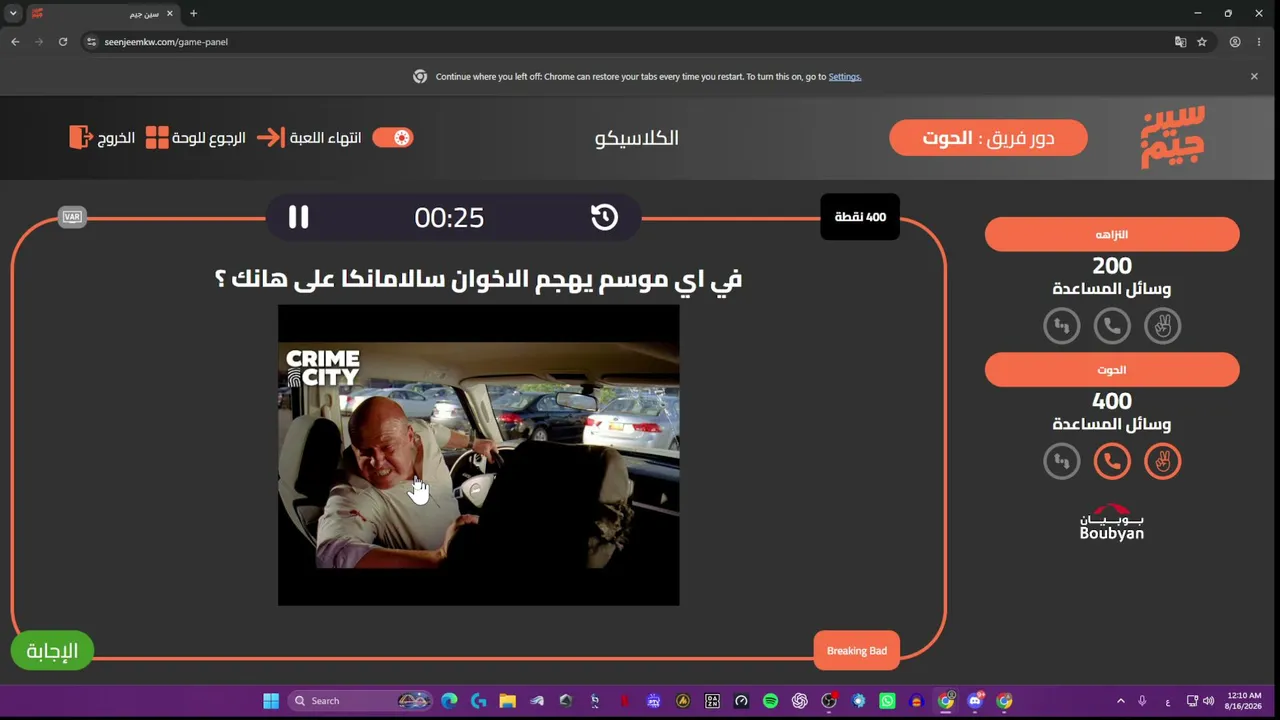
Task: Open Microsoft Edge from the taskbar
Action: pyautogui.click(x=449, y=701)
